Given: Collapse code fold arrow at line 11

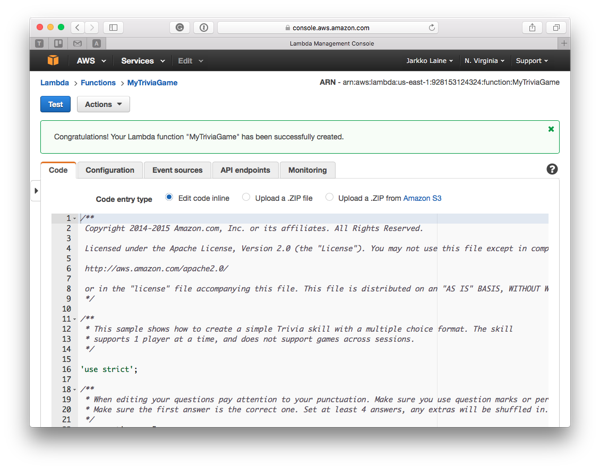Looking at the screenshot, I should click(75, 319).
